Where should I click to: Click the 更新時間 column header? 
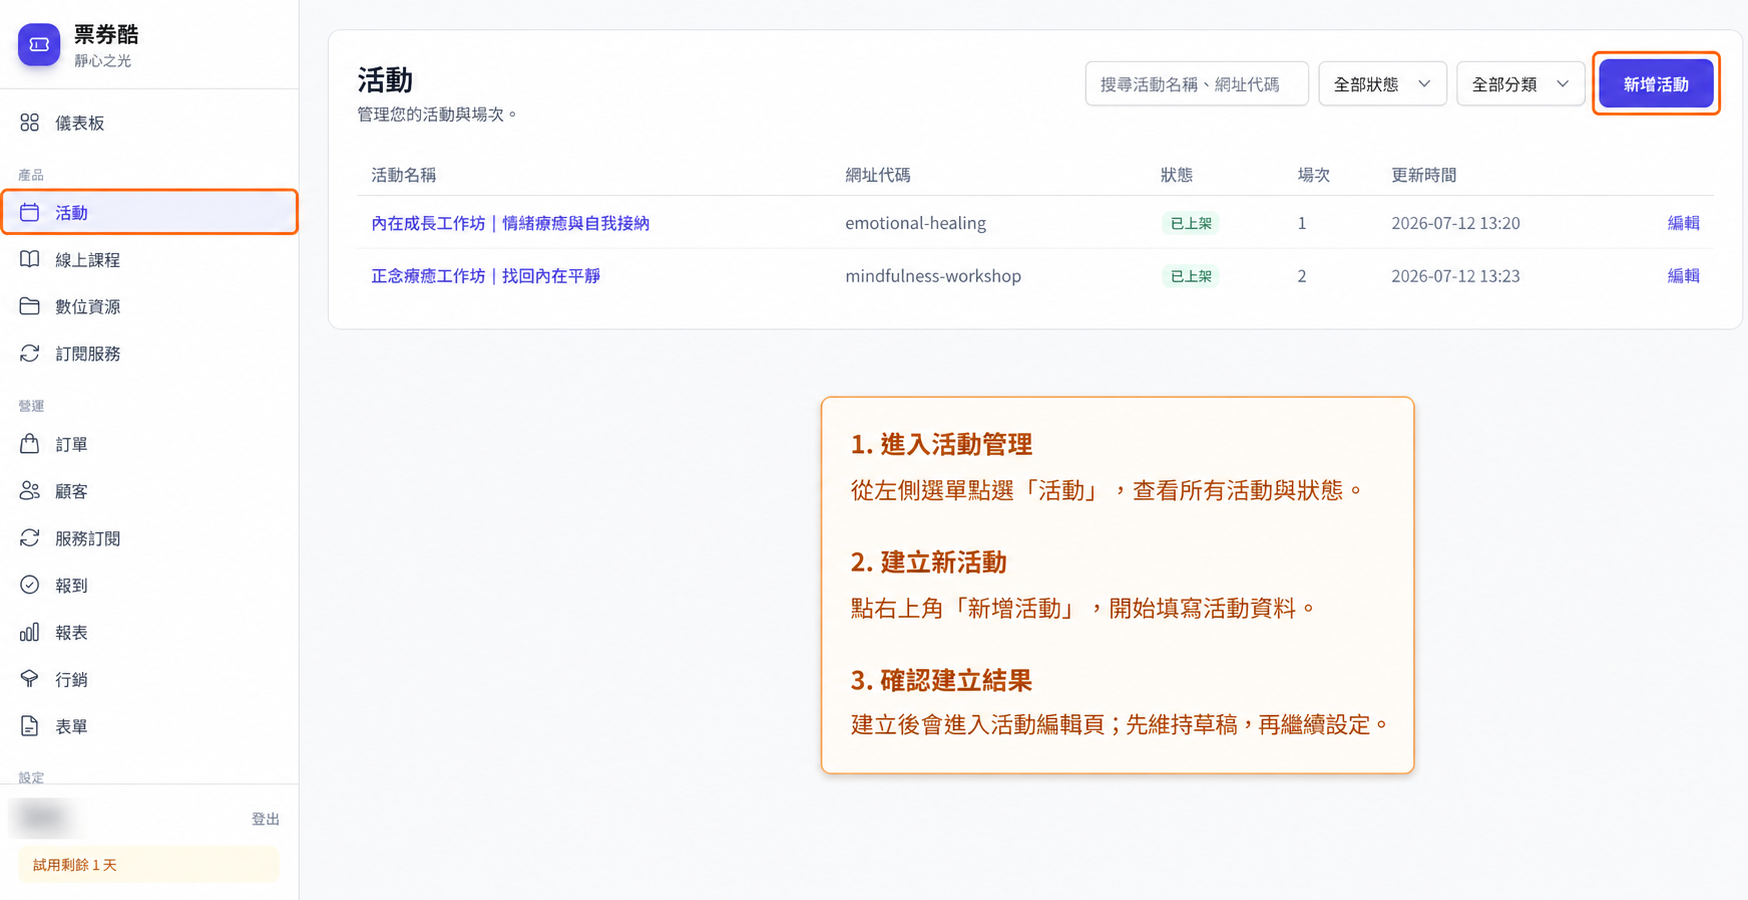point(1423,175)
